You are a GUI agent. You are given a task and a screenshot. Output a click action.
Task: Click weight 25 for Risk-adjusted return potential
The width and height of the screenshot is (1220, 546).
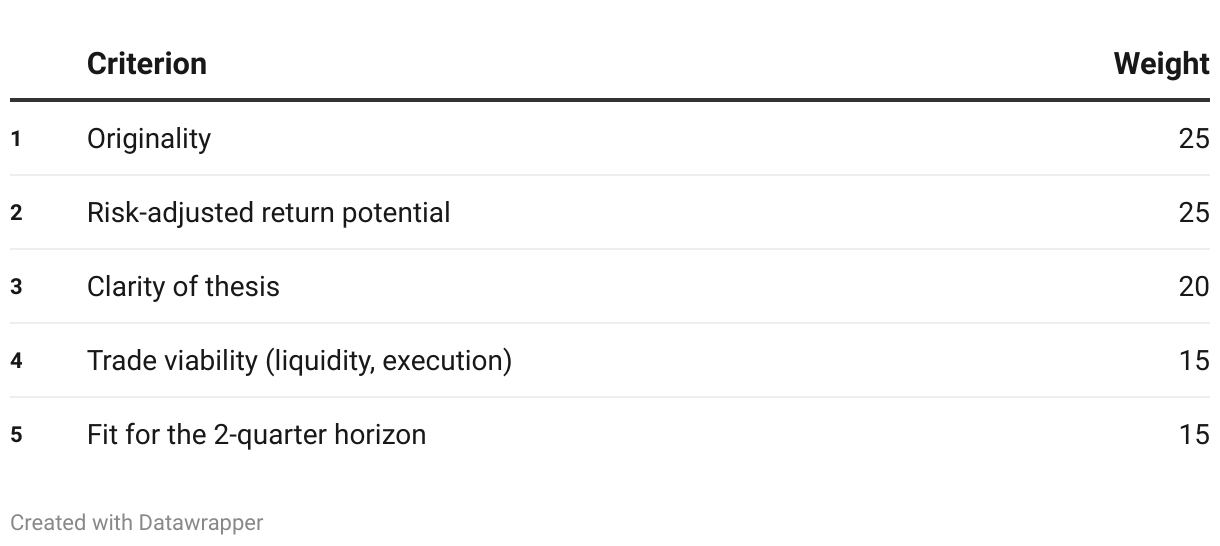[x=1194, y=212]
